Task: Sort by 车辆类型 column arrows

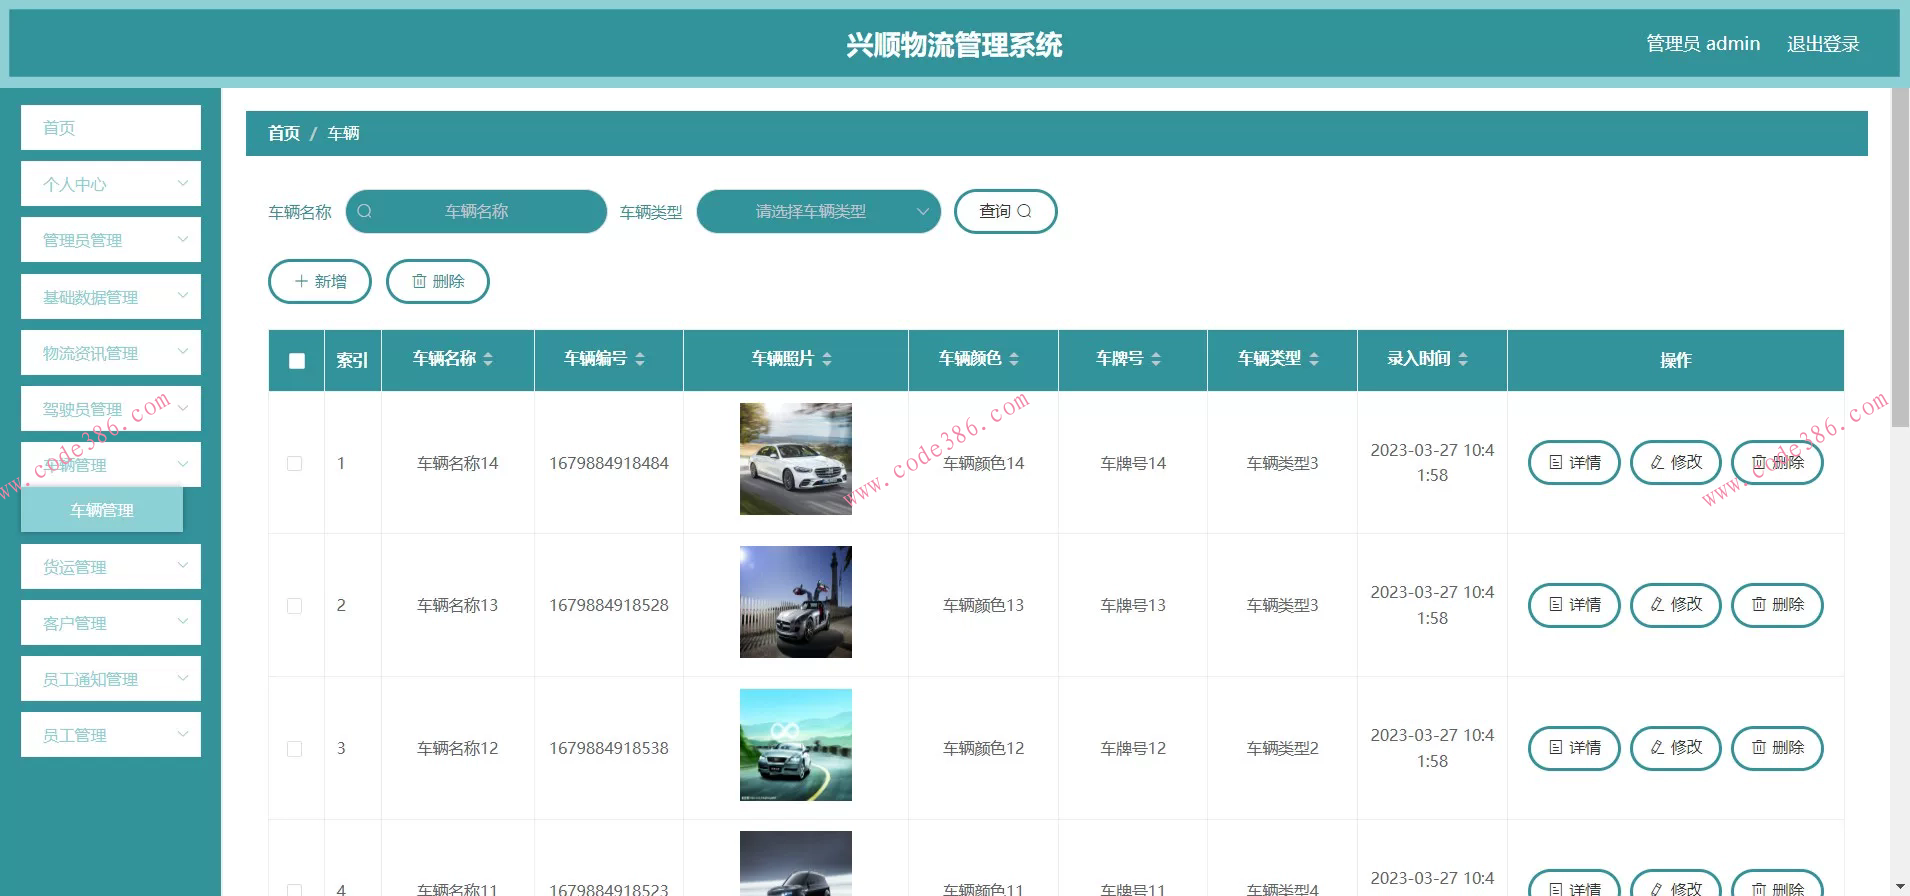Action: (1314, 359)
